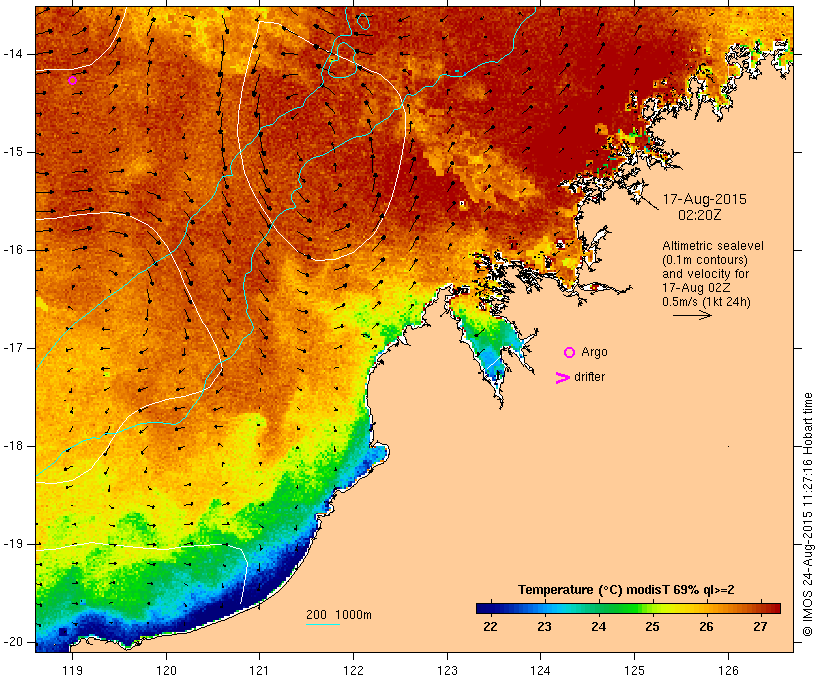Click the colorbar tick value 23
The width and height of the screenshot is (820, 680).
[x=544, y=627]
